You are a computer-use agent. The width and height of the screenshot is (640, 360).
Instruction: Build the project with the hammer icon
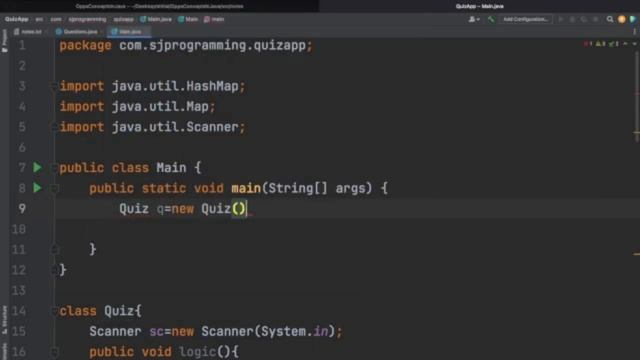click(x=491, y=19)
